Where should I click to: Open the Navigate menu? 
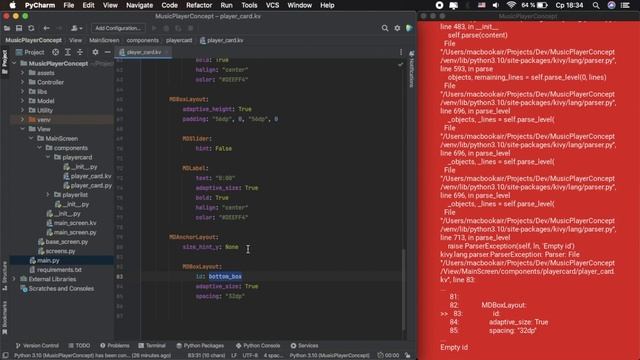[139, 5]
